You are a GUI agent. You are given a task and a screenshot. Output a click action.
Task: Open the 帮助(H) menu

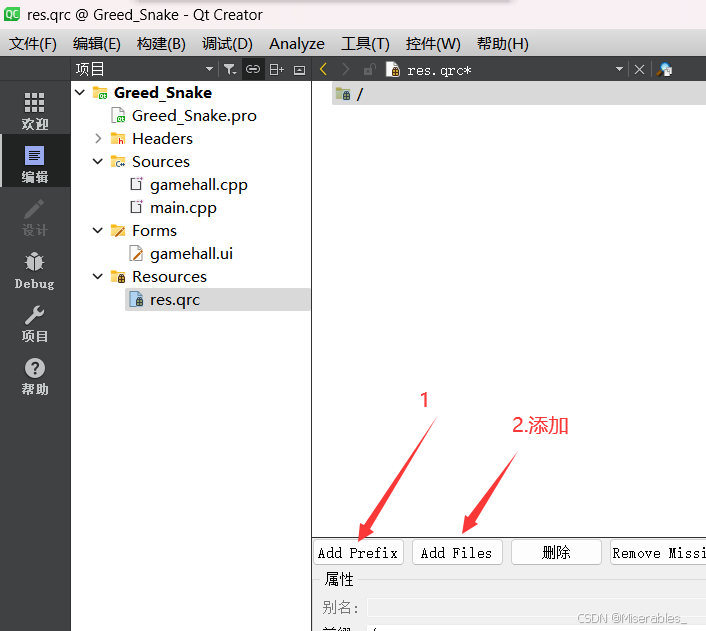[x=503, y=44]
